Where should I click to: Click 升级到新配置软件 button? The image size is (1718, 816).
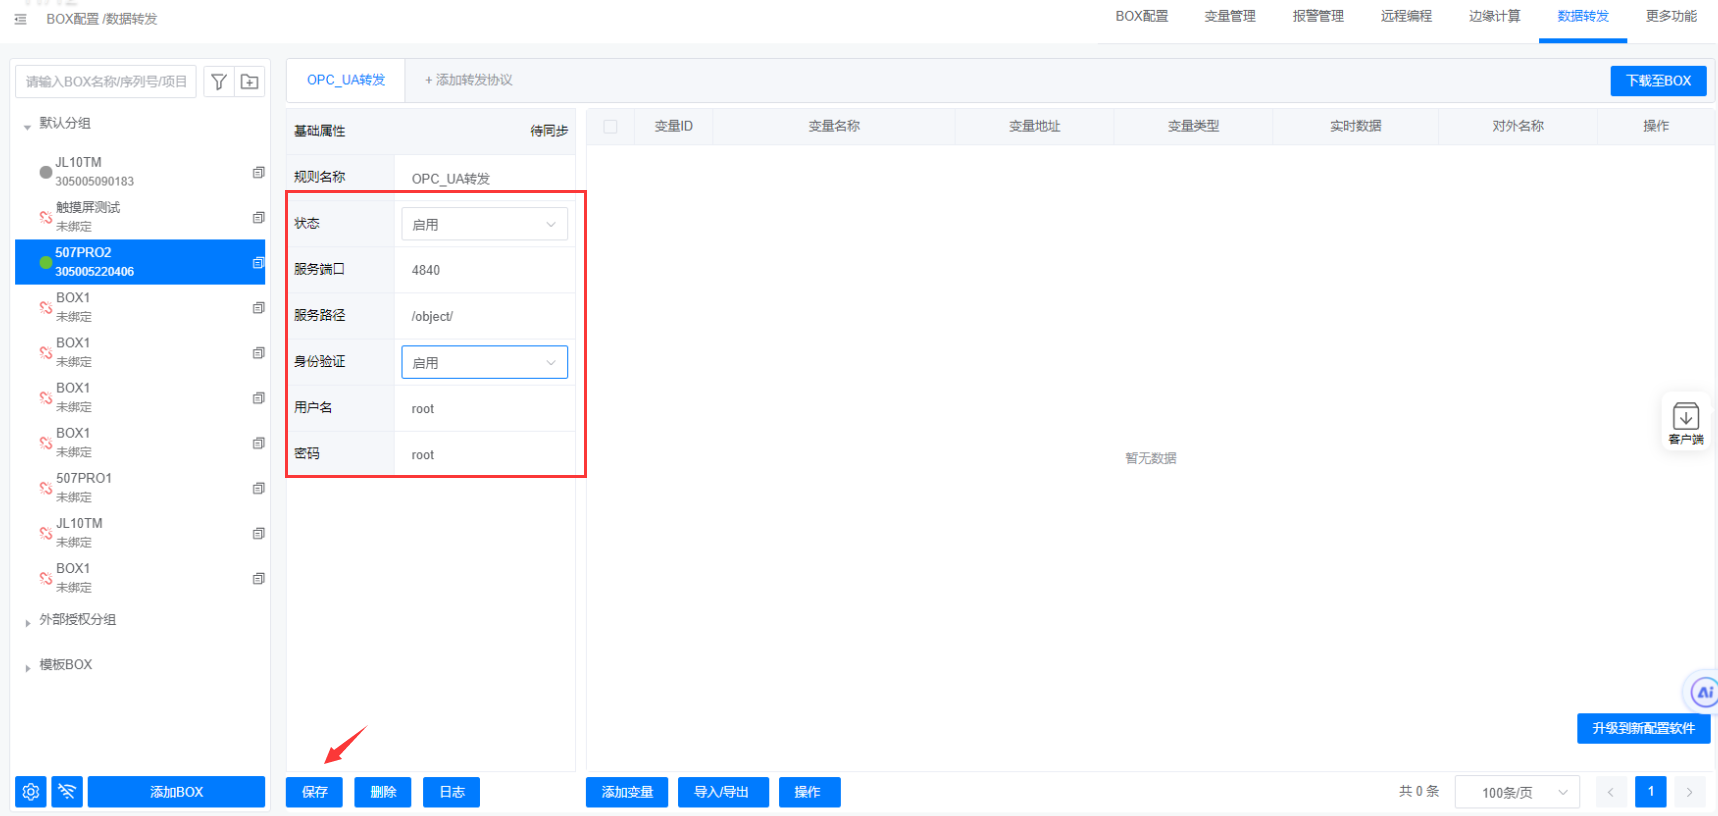pyautogui.click(x=1644, y=728)
